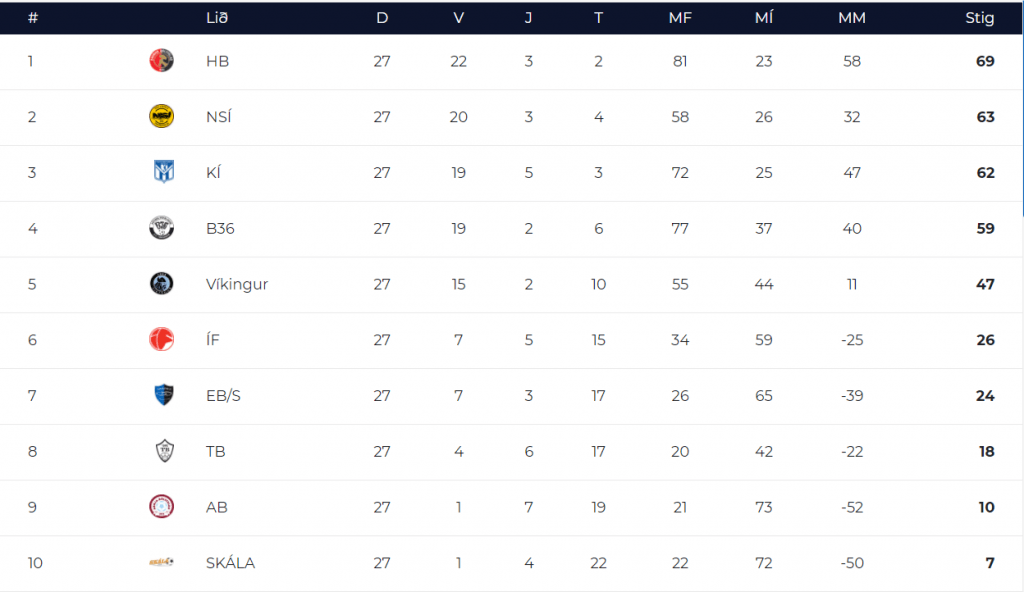This screenshot has width=1024, height=592.
Task: Click the MF column header
Action: tap(680, 18)
